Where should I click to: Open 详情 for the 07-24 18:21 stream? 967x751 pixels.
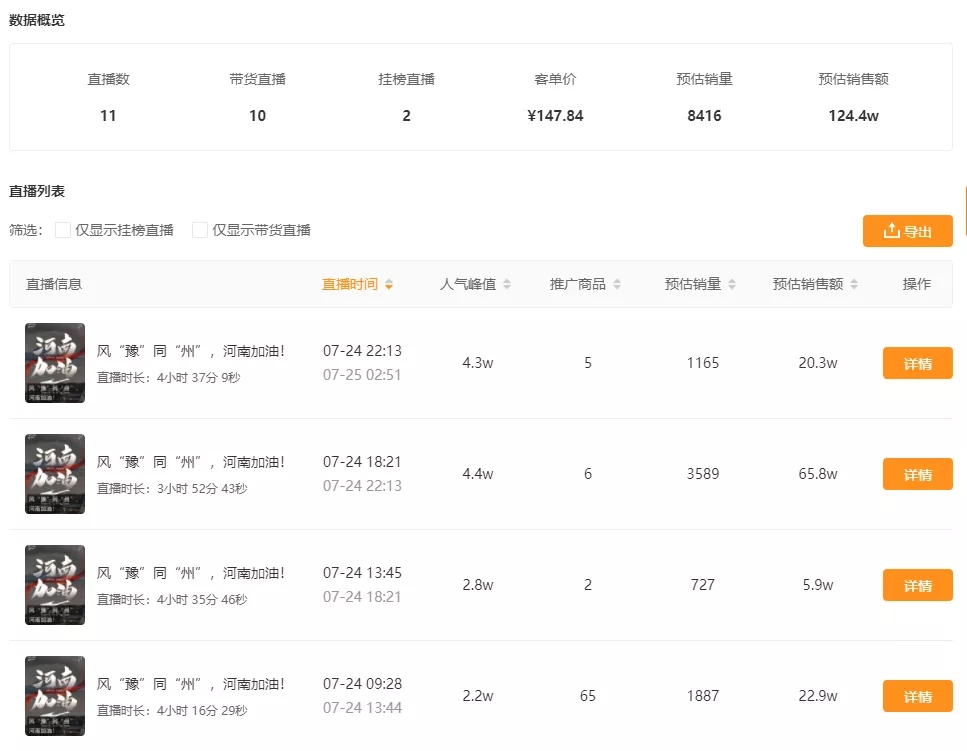point(918,474)
